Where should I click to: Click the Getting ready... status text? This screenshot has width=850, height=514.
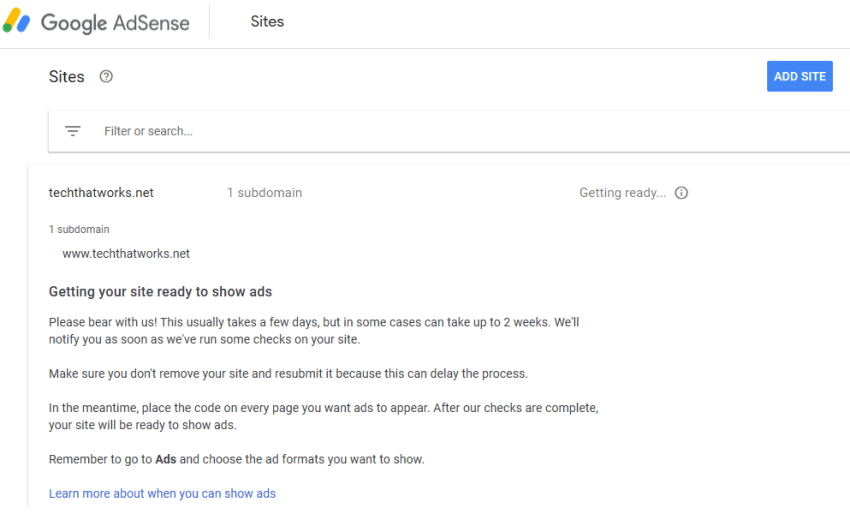coord(622,193)
